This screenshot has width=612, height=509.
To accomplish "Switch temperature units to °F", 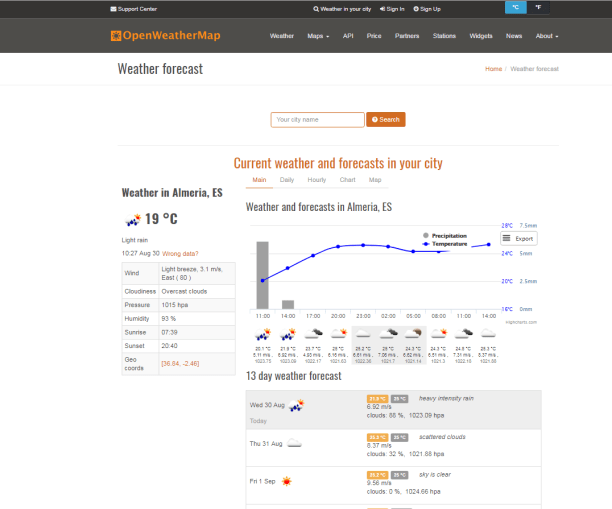I will click(x=539, y=7).
